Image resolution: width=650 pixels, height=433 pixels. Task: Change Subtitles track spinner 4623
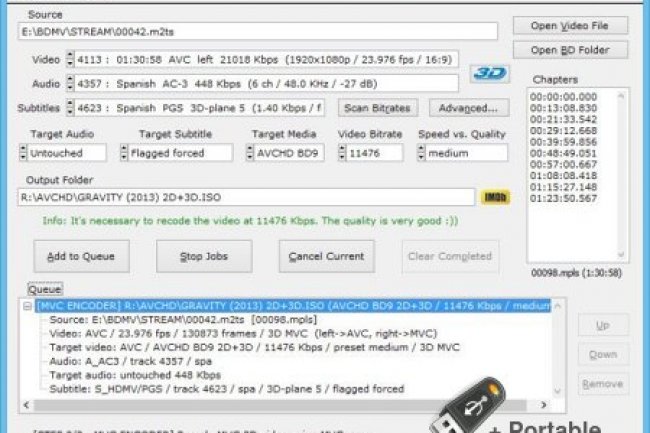[70, 108]
